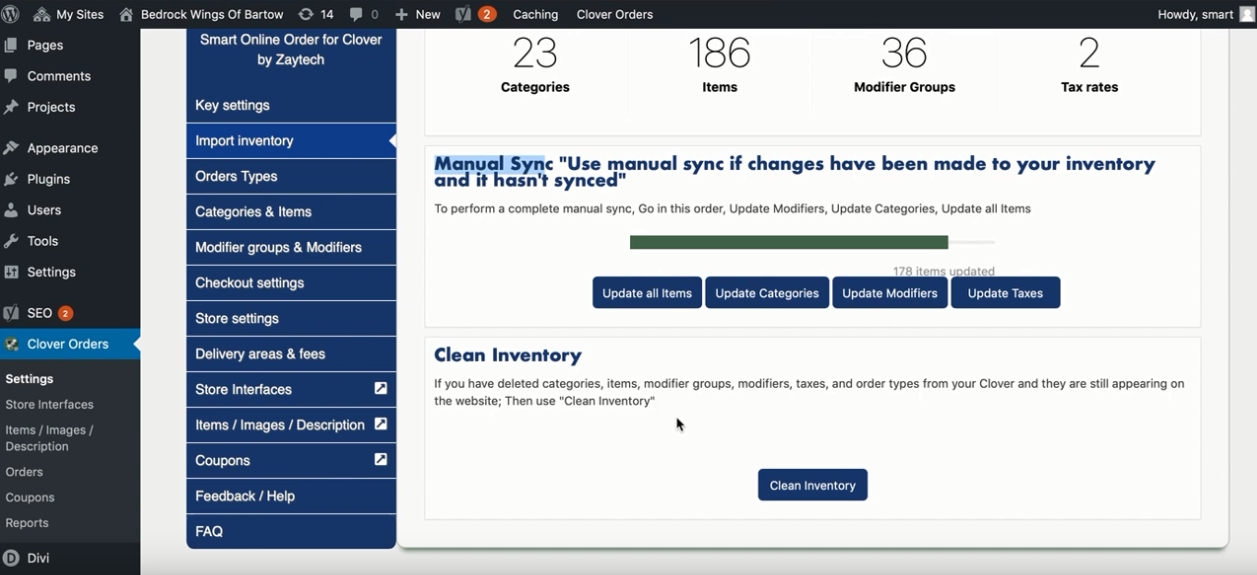
Task: Open the My Sites menu
Action: pos(69,14)
